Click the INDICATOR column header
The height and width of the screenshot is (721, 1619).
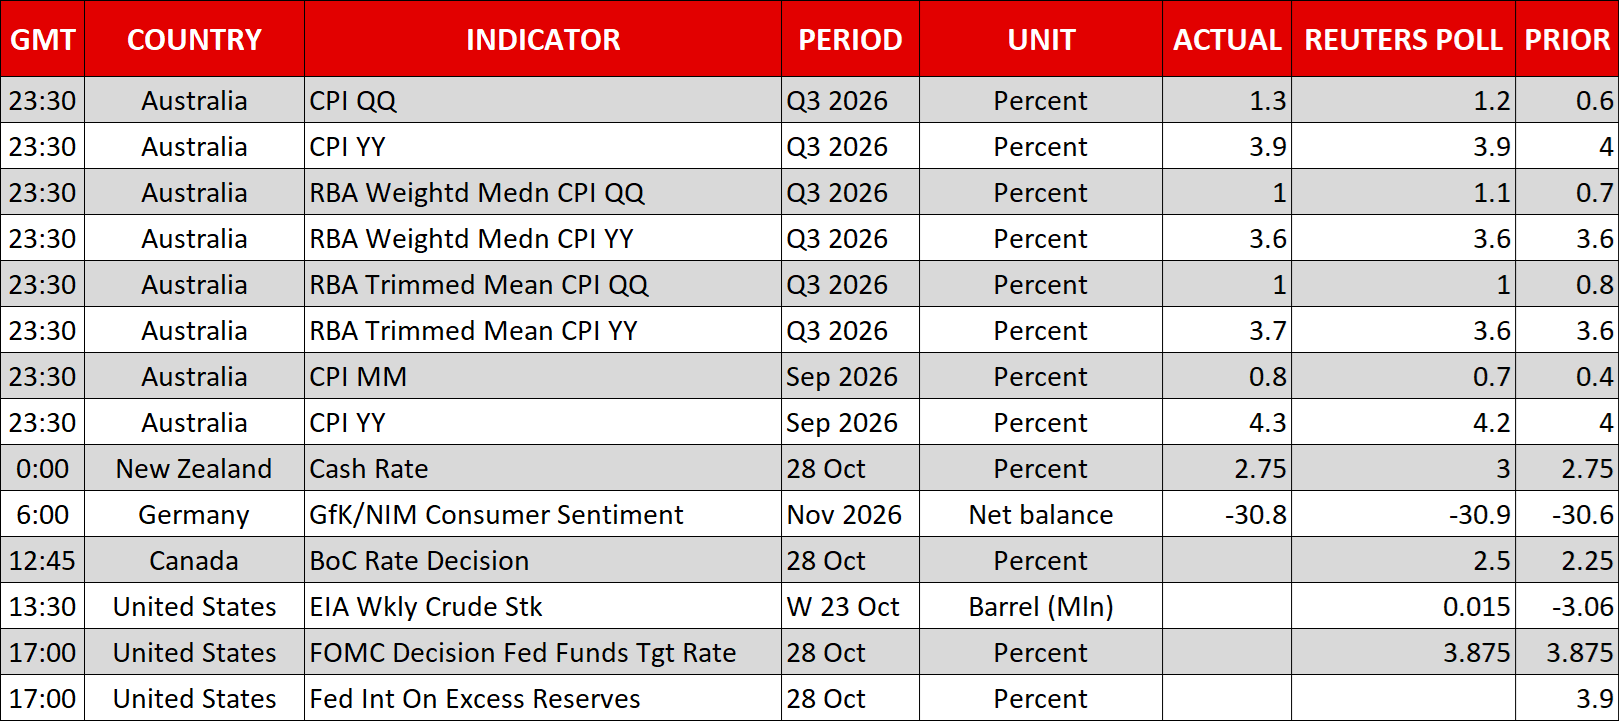[x=543, y=39]
